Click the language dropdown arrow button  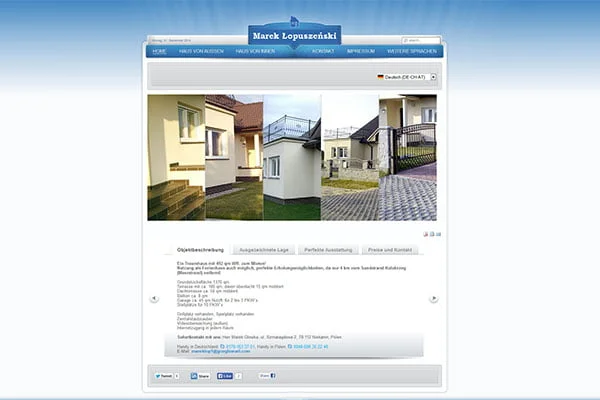coord(433,77)
